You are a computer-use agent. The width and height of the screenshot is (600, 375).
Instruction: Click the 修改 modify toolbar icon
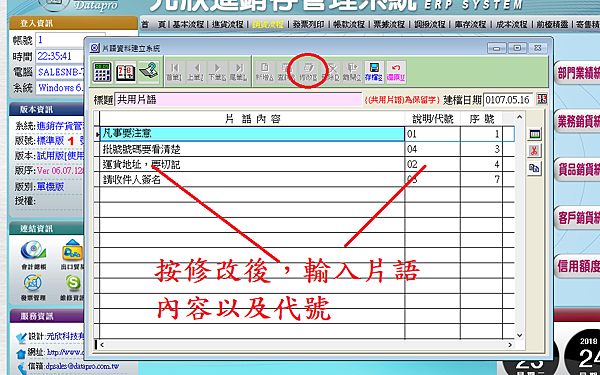click(308, 72)
